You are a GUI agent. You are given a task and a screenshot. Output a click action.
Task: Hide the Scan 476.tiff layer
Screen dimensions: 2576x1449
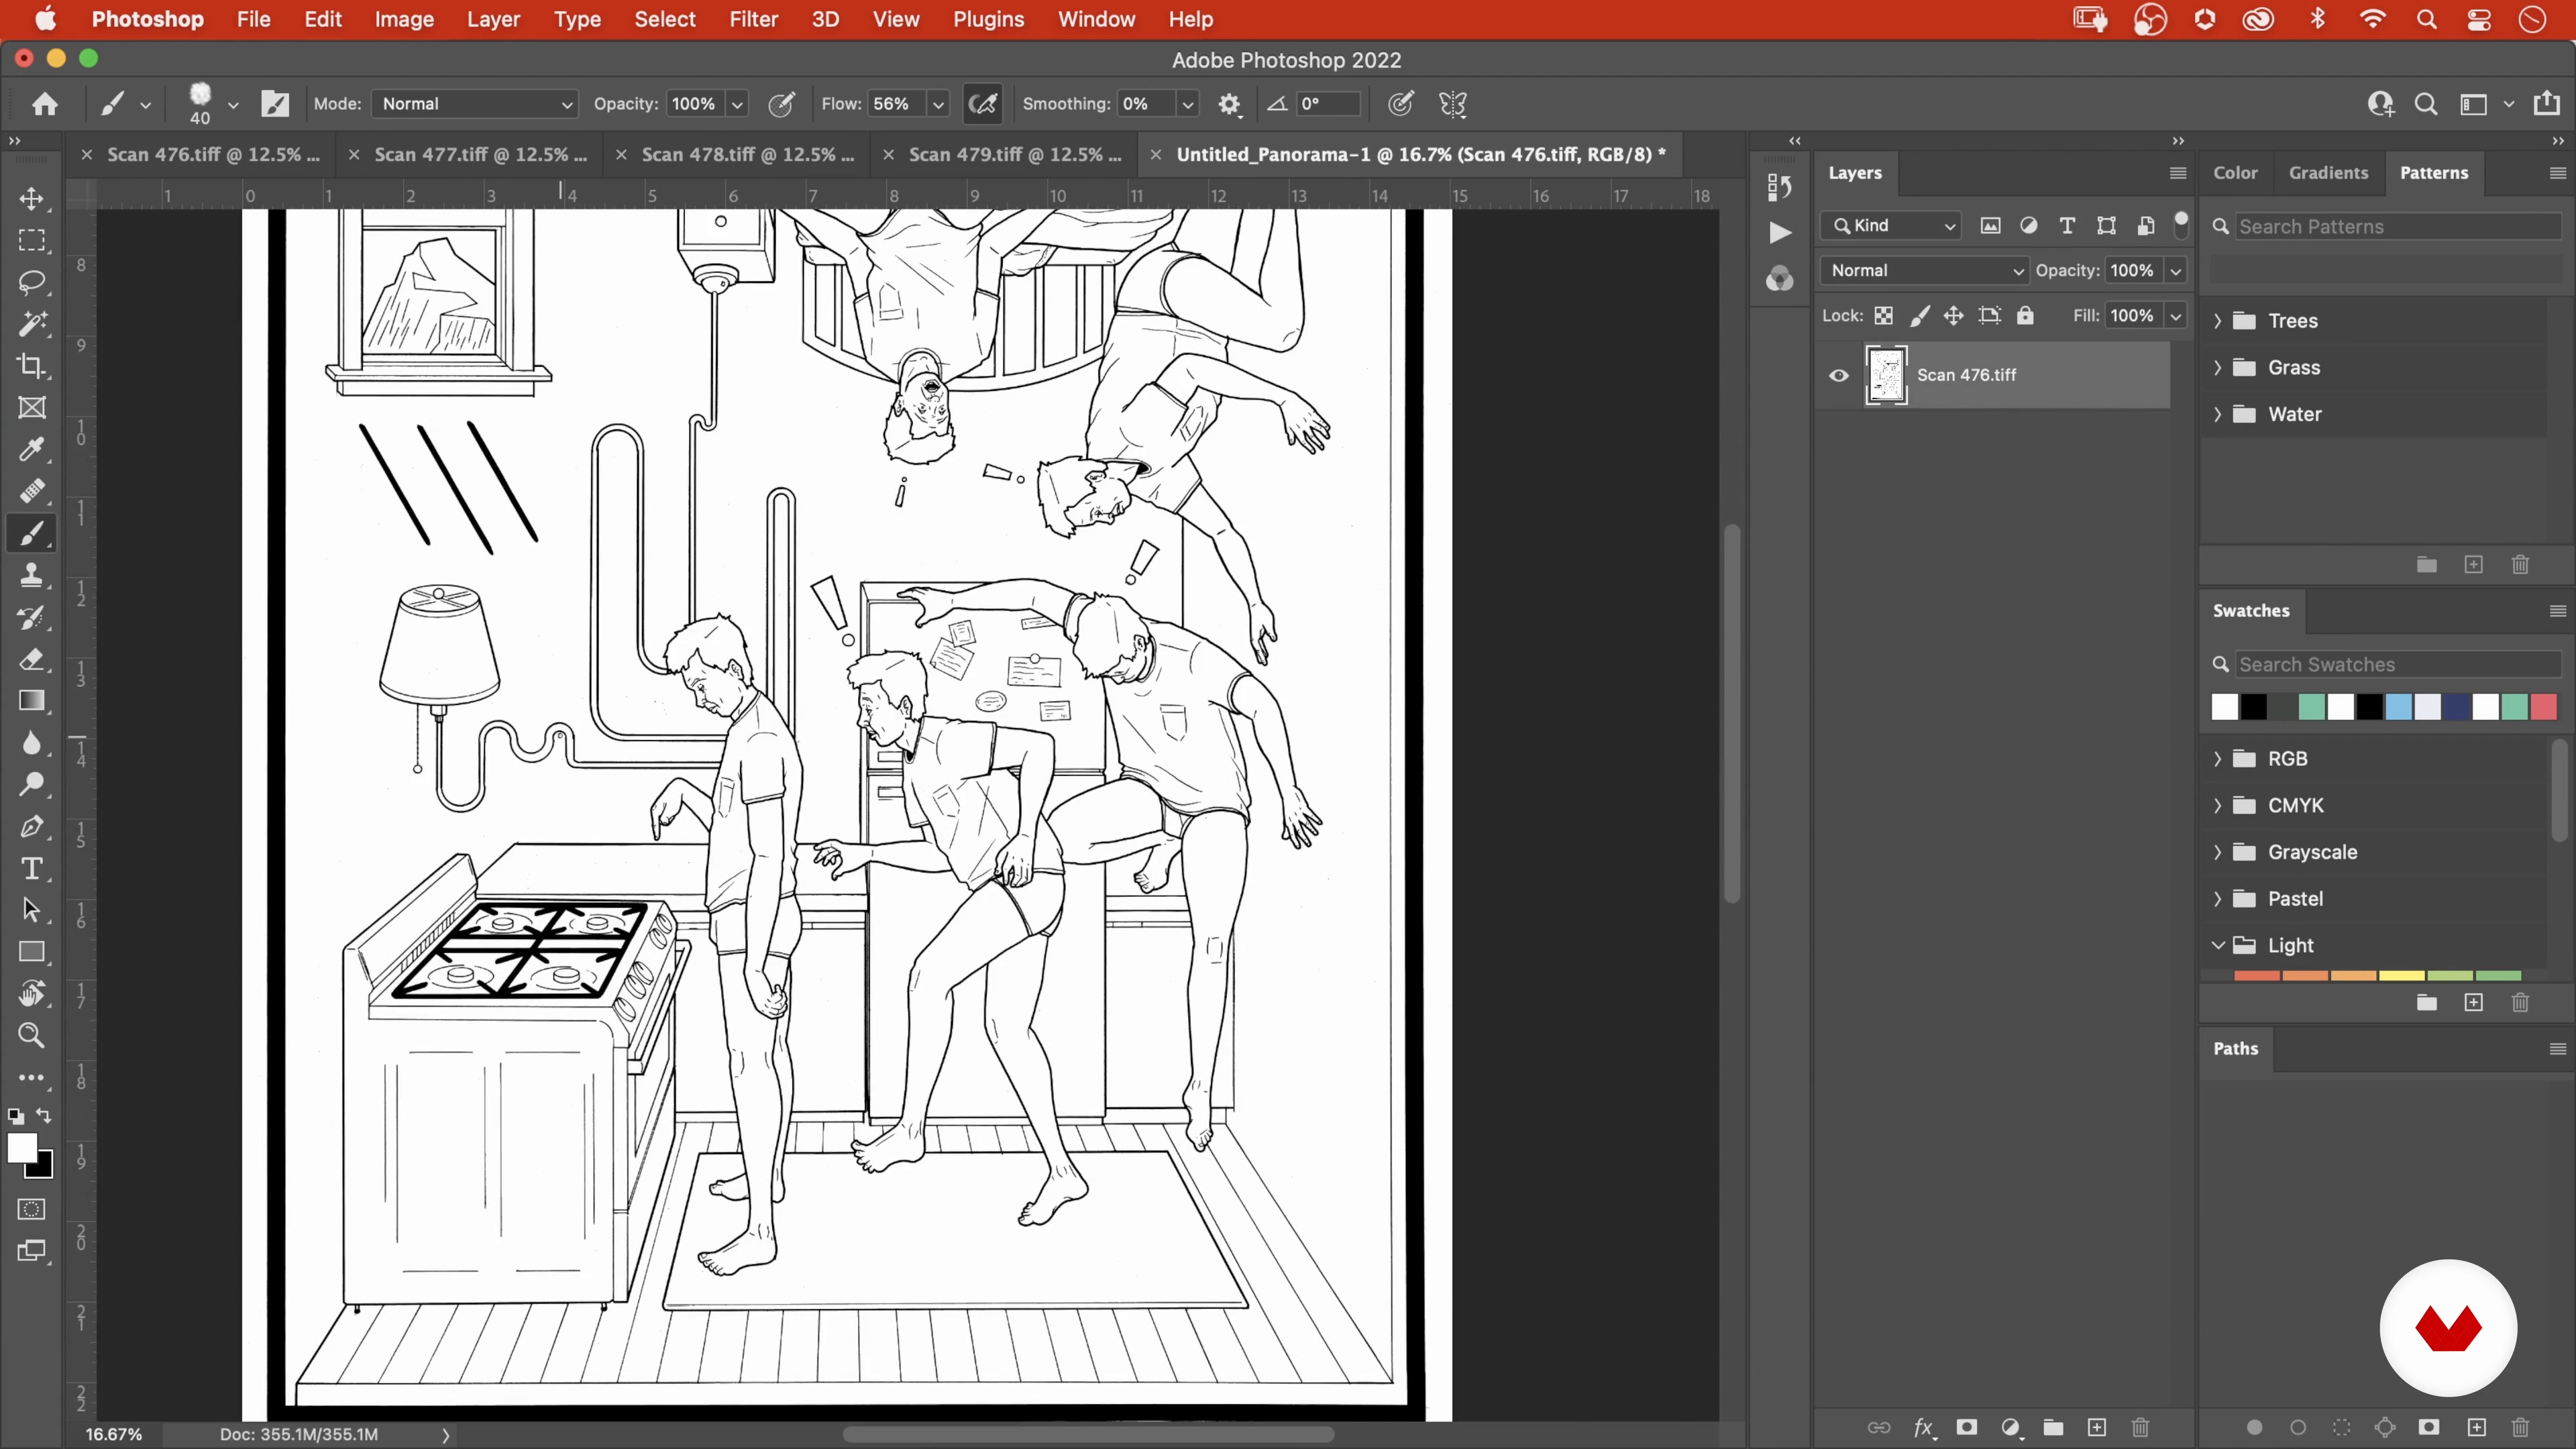1838,376
